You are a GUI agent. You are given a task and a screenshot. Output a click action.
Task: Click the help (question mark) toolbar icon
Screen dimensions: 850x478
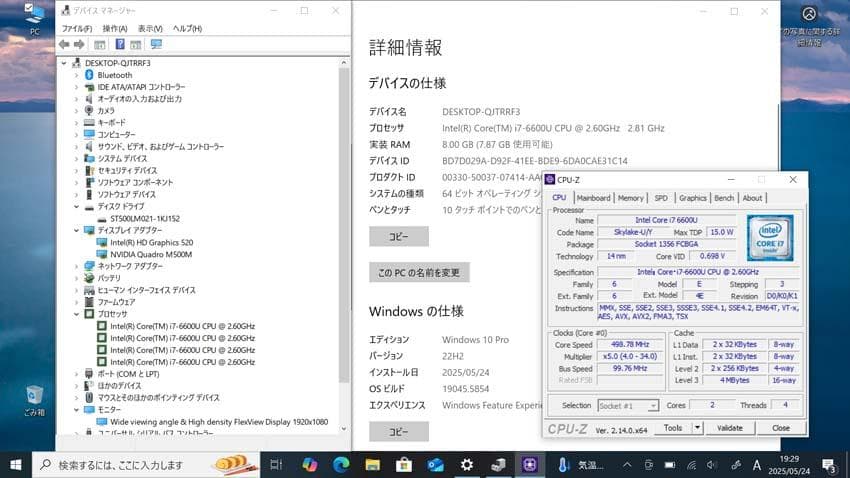(120, 44)
